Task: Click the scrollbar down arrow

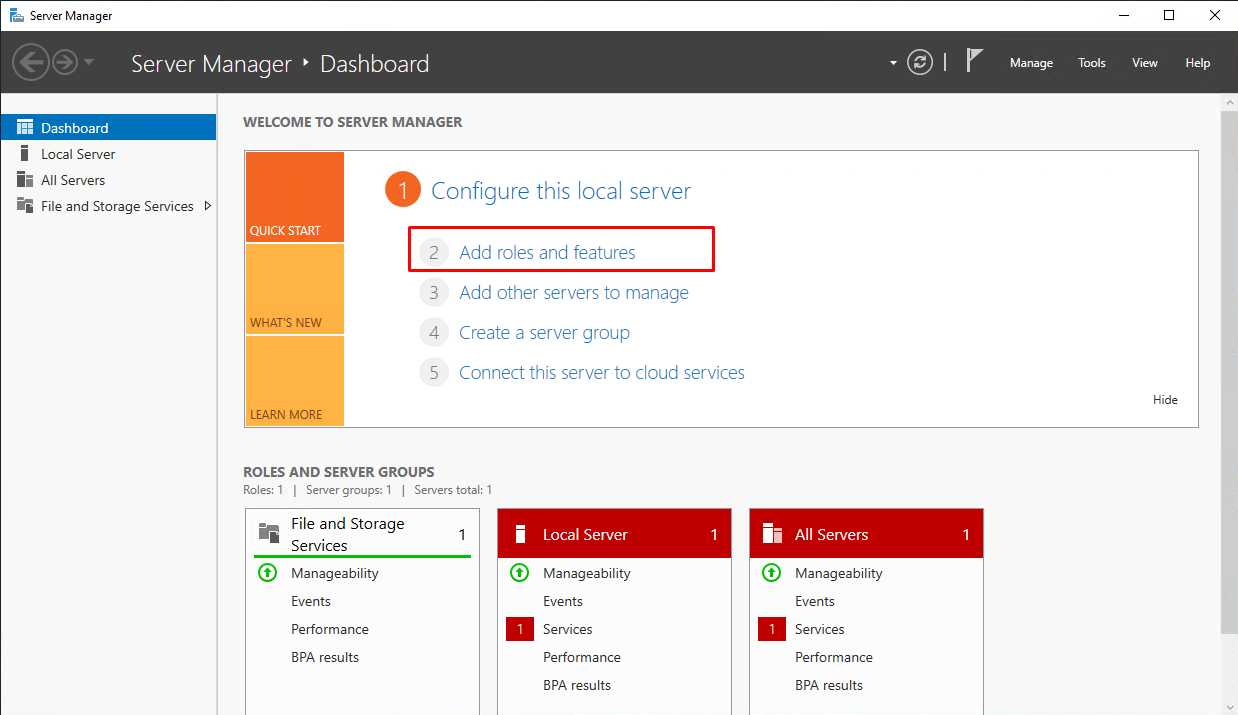Action: tap(1229, 707)
